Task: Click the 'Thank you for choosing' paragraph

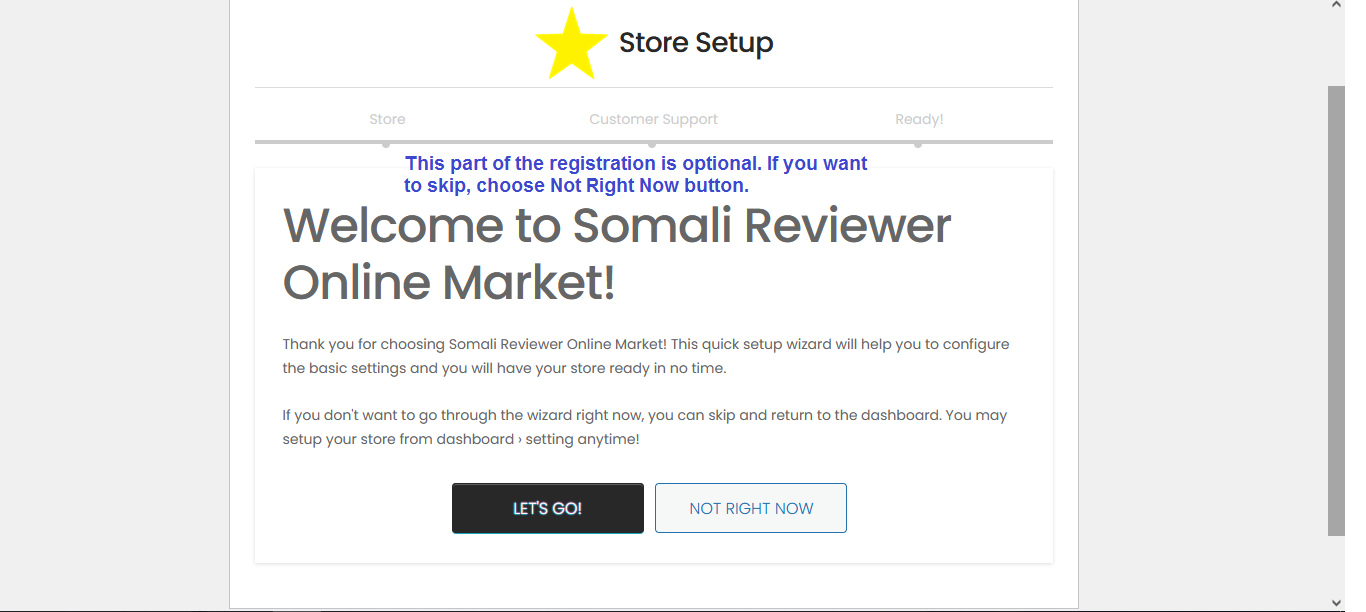Action: 646,356
